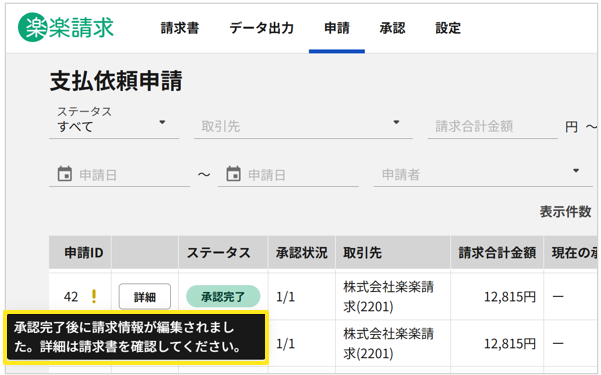This screenshot has height=375, width=601.
Task: Click the 承認状況 column header
Action: pos(302,253)
